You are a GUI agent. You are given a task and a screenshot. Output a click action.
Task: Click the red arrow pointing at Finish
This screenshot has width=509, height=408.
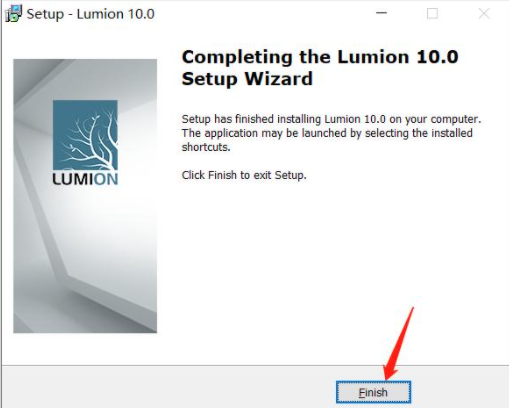pyautogui.click(x=398, y=344)
